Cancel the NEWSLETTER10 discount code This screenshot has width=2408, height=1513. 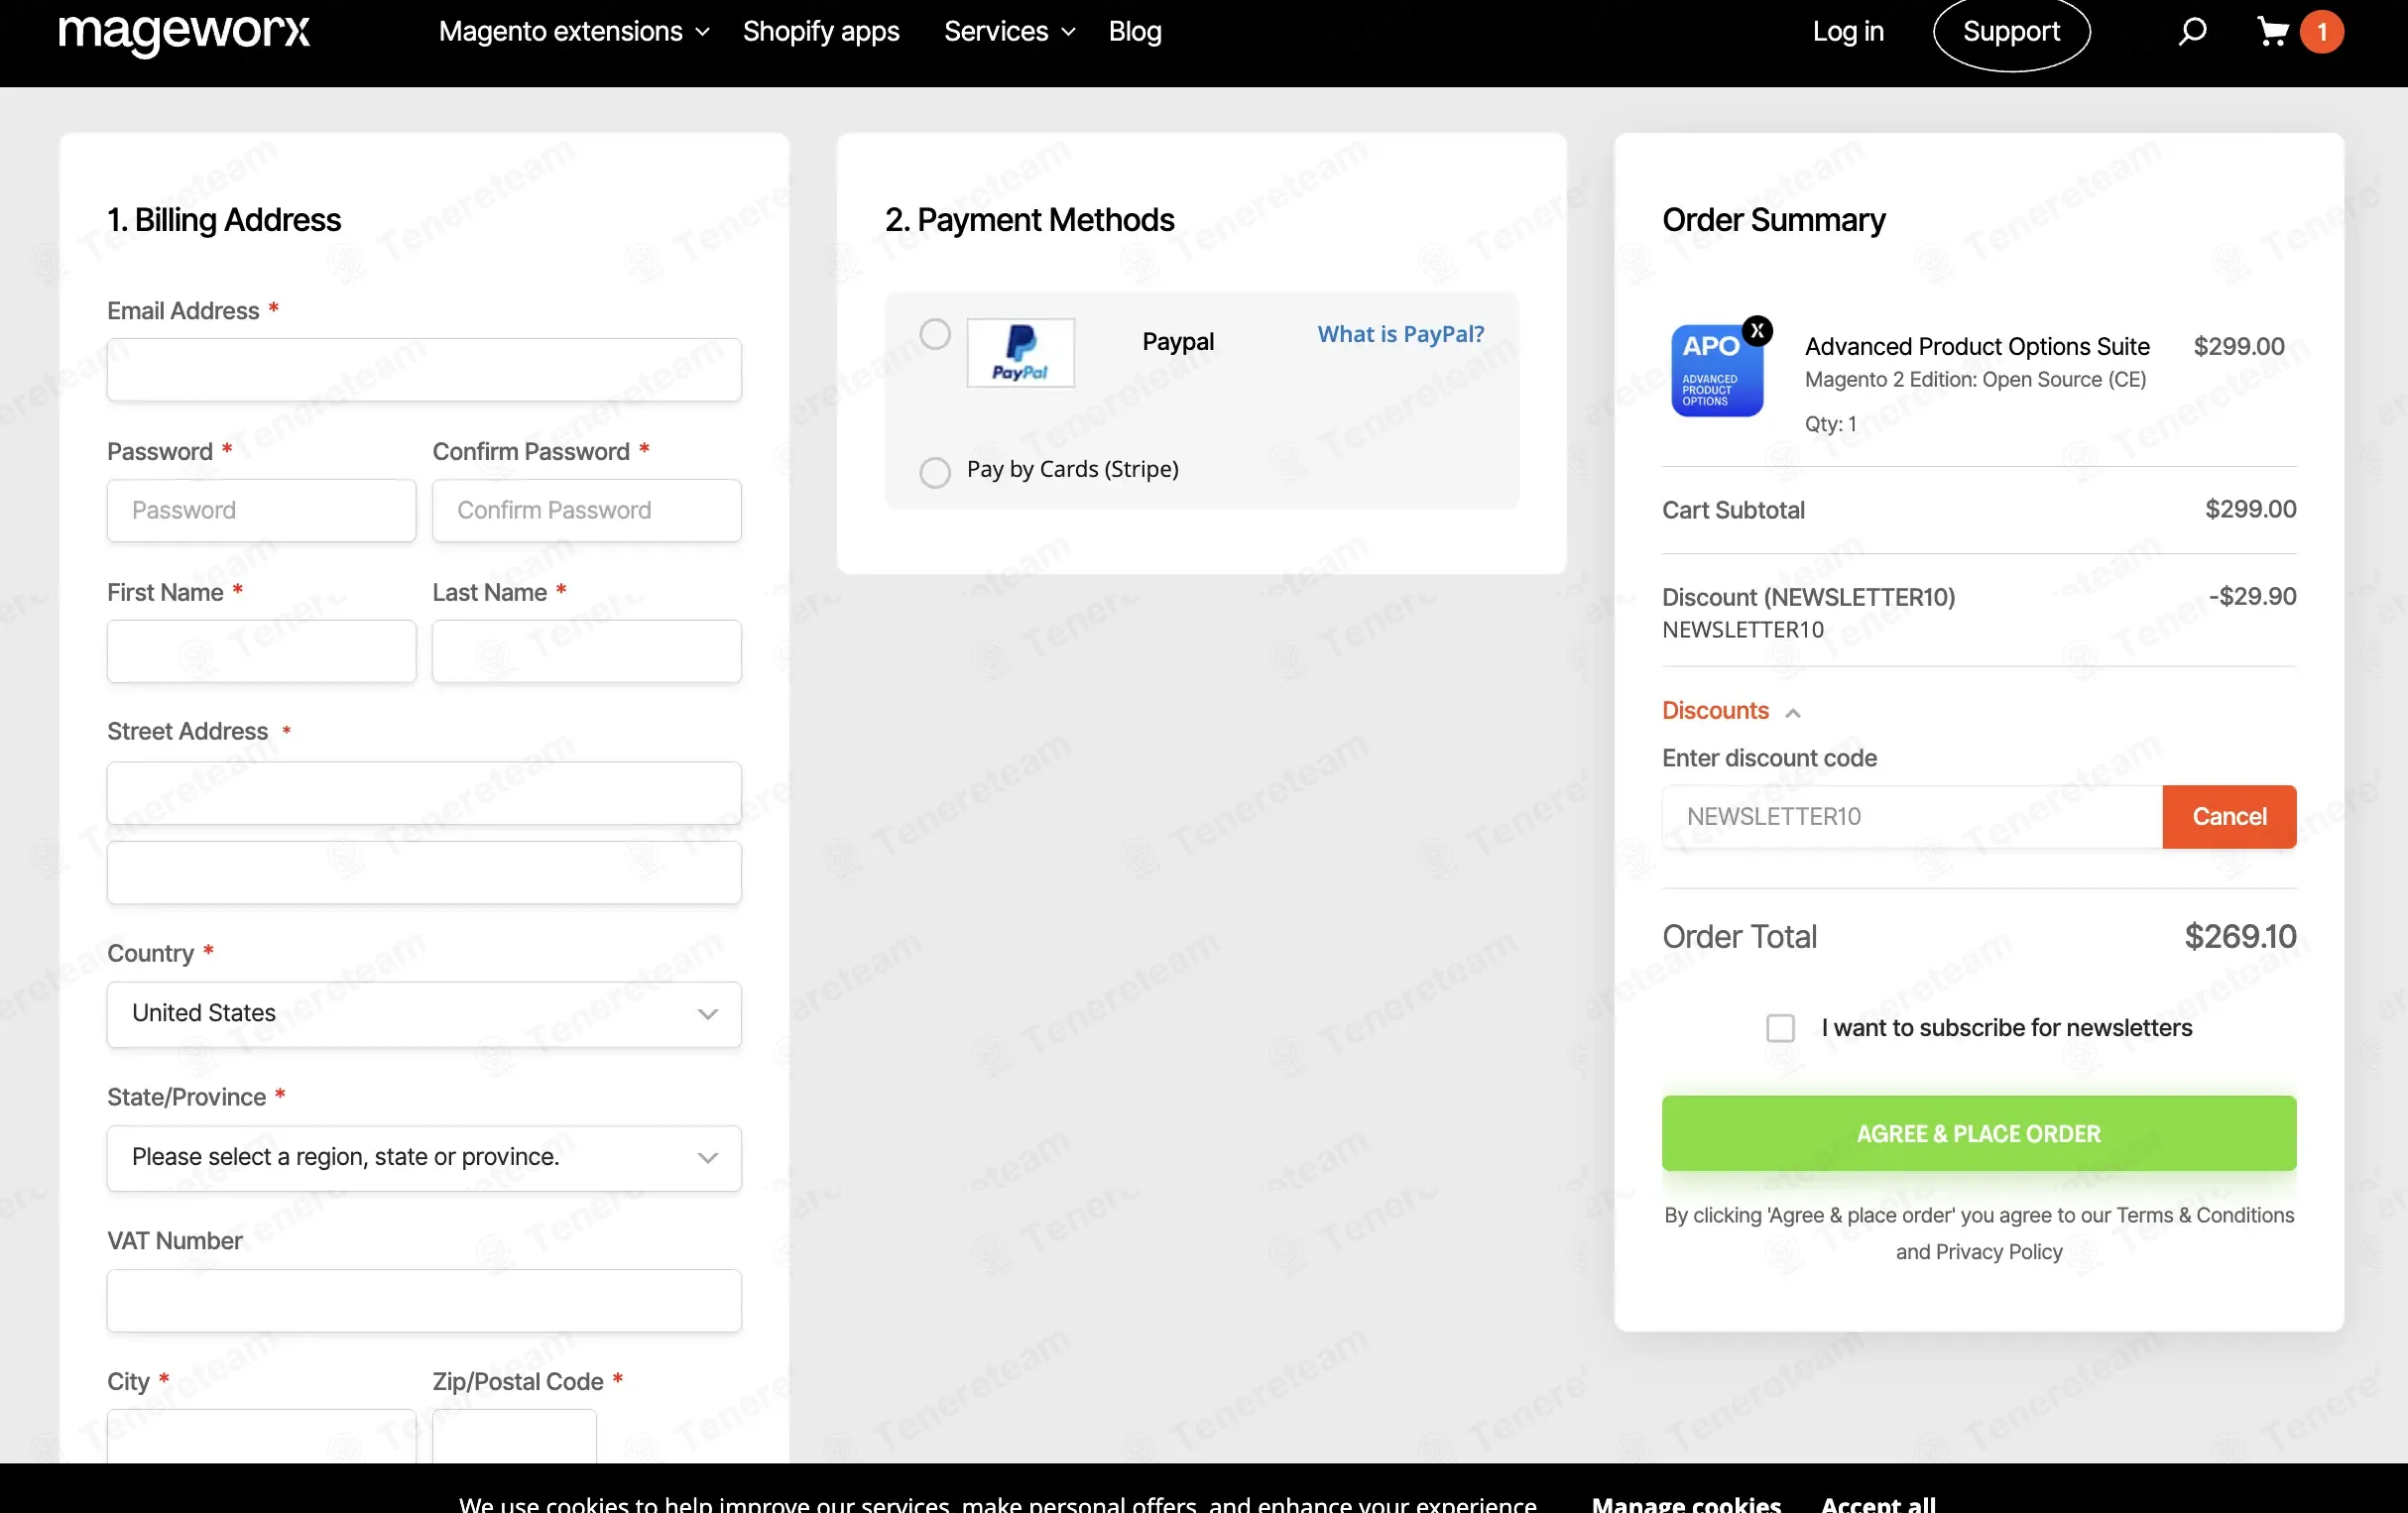point(2229,817)
